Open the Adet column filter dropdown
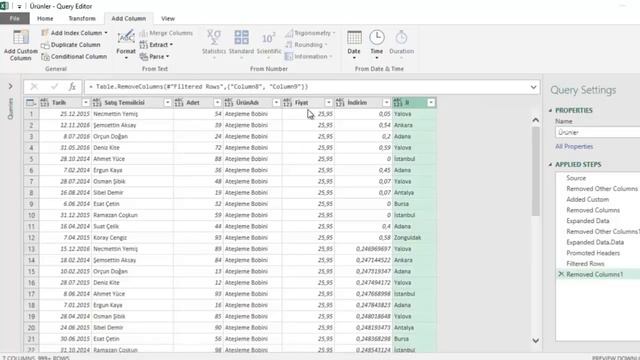This screenshot has height=360, width=640. [x=217, y=102]
